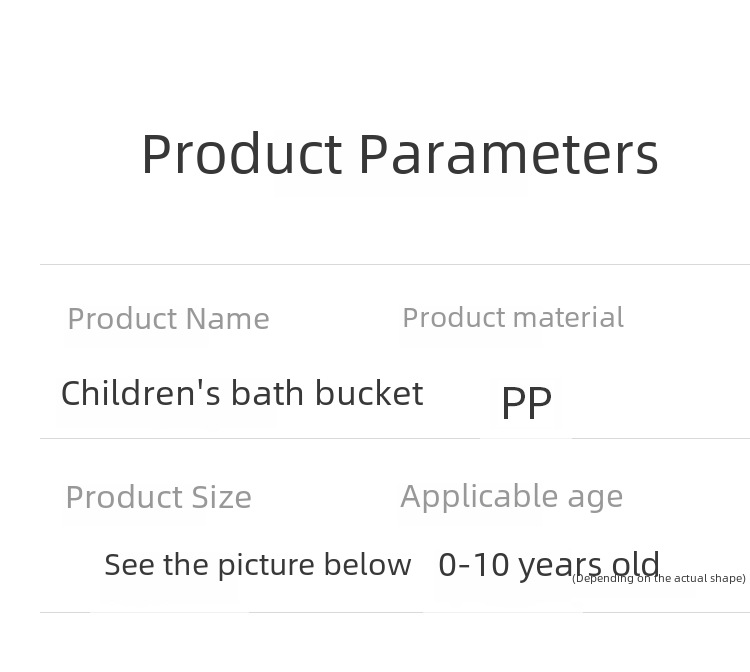Click the word "age" in Applicable age
750x672 pixels.
click(x=593, y=497)
